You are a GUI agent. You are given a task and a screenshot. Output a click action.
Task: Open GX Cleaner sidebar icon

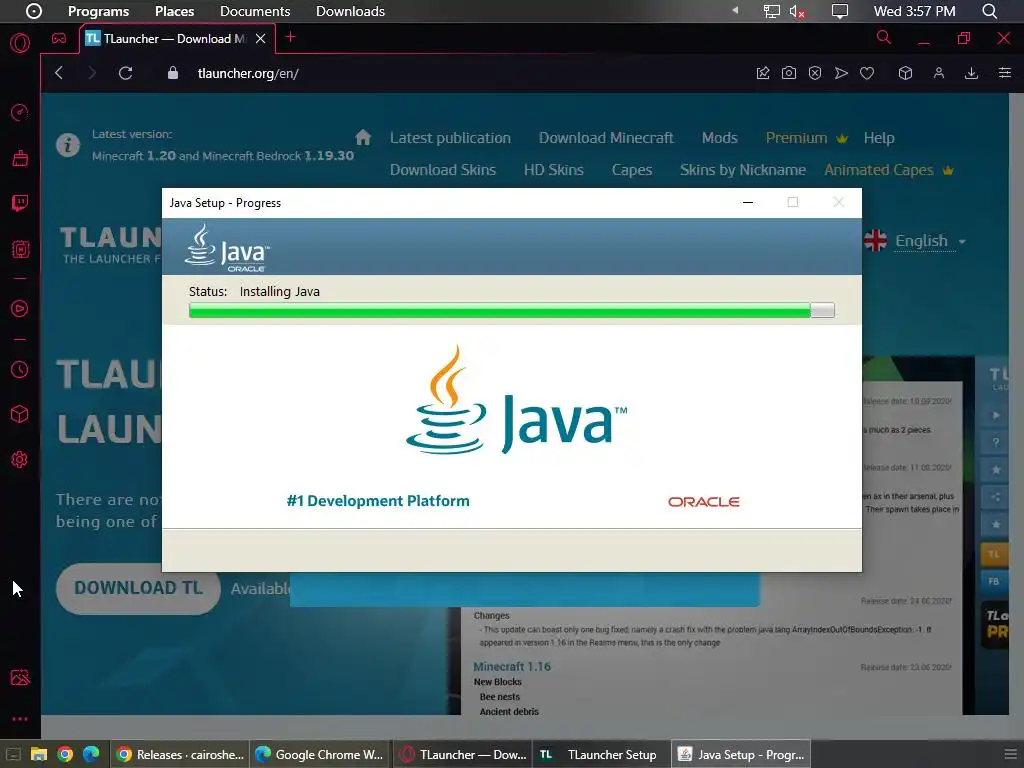(x=20, y=158)
